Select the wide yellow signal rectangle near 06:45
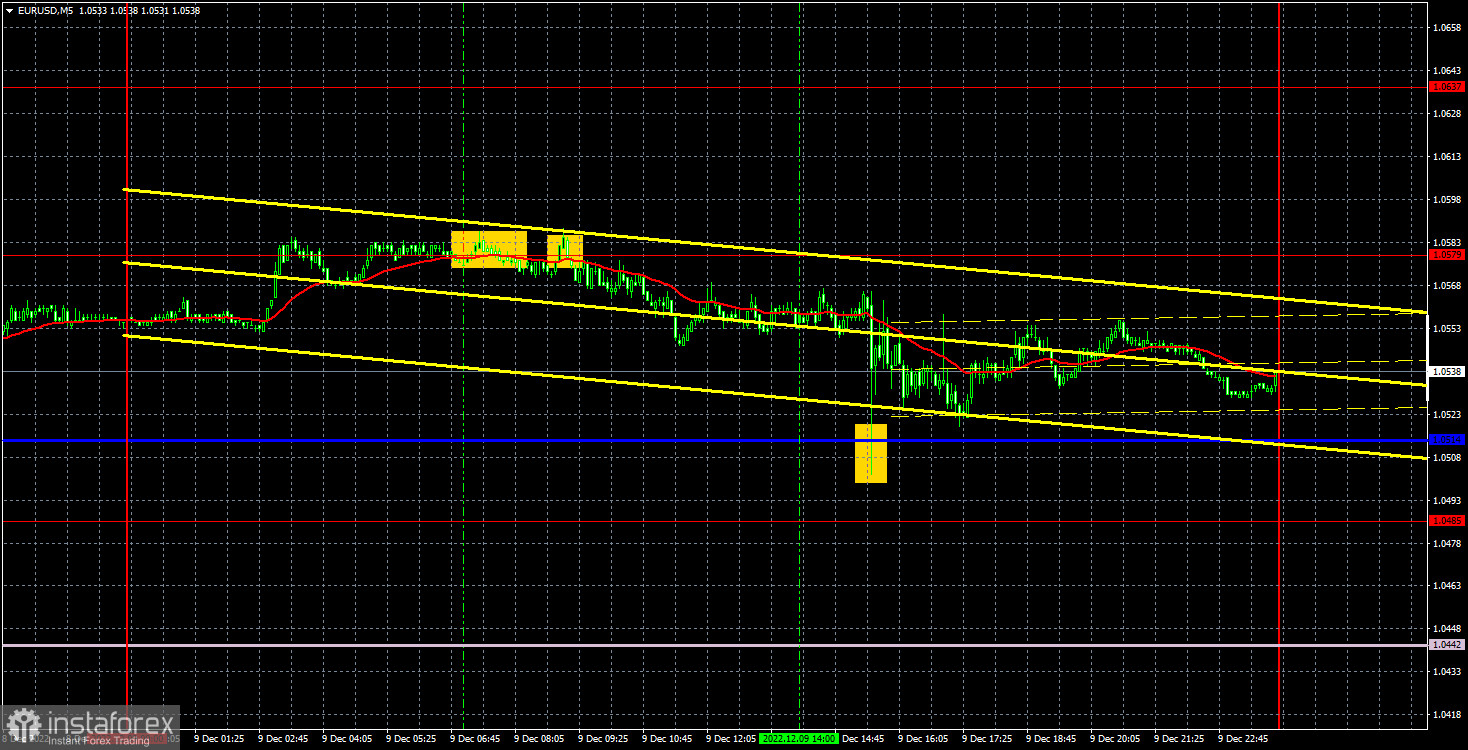 489,249
